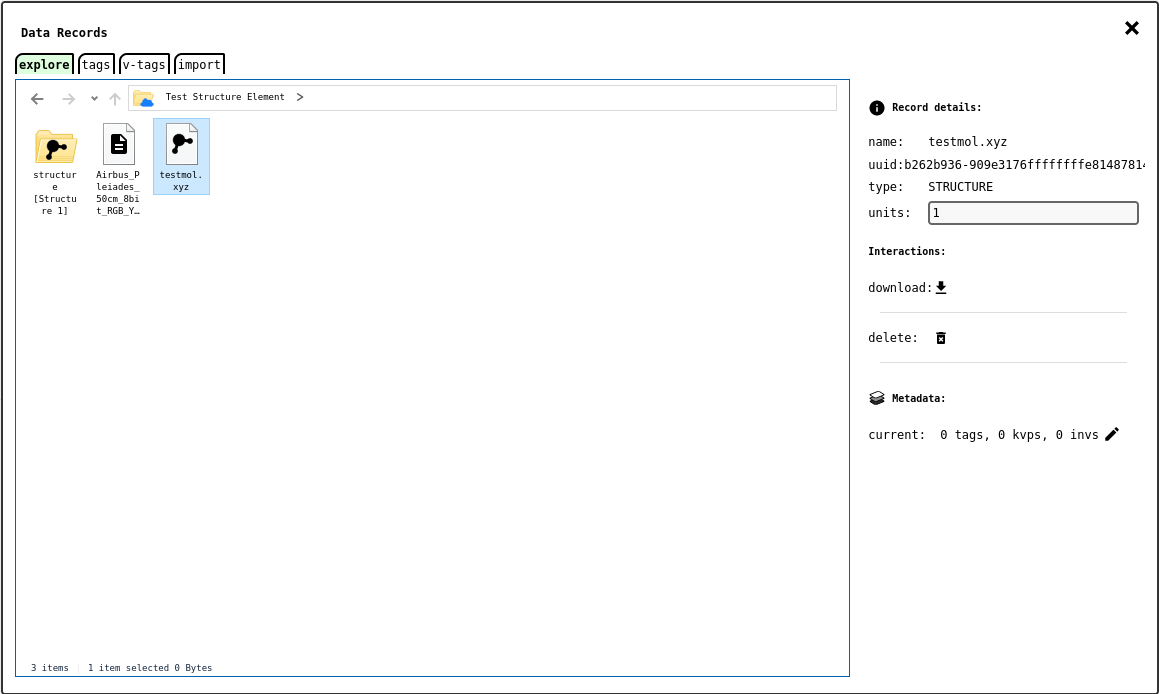Open recent locations dropdown chevron
Screen dimensions: 1159x694
pos(94,98)
